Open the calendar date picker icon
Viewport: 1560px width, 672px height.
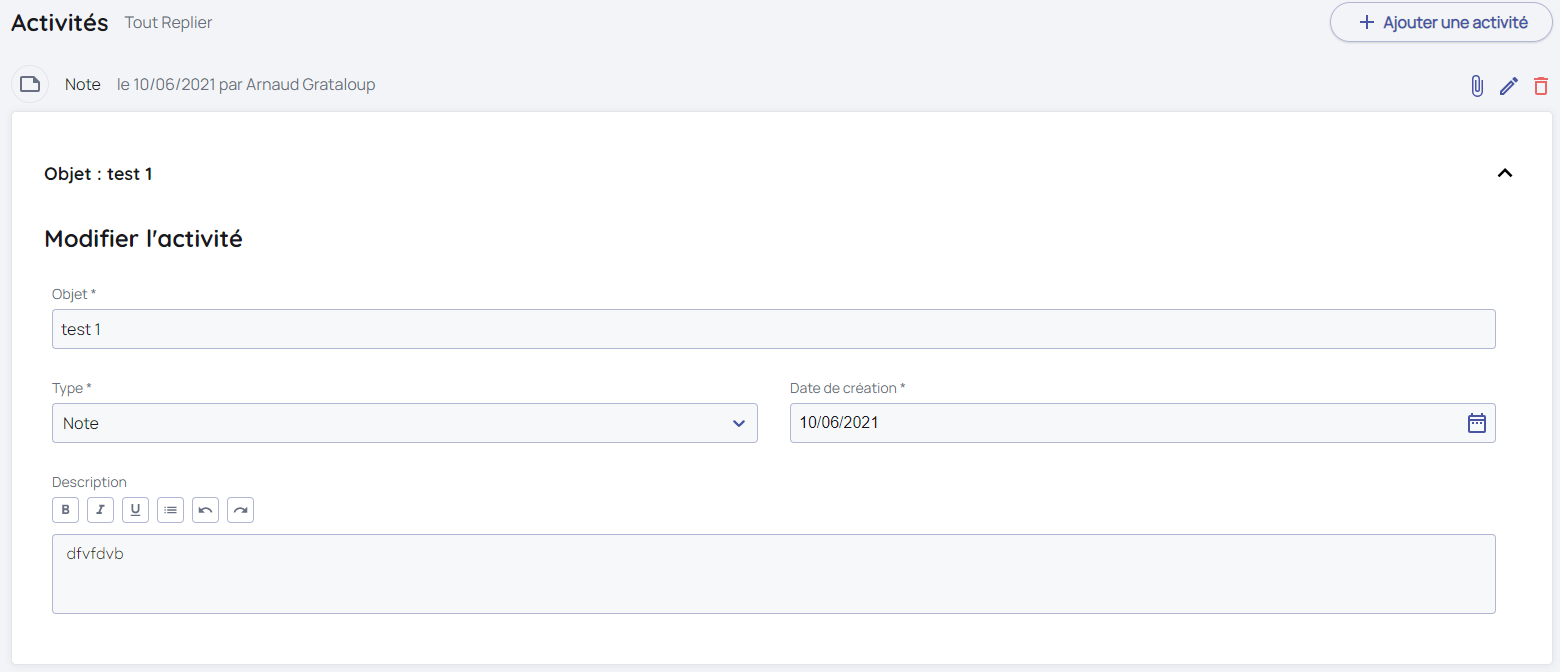1476,423
